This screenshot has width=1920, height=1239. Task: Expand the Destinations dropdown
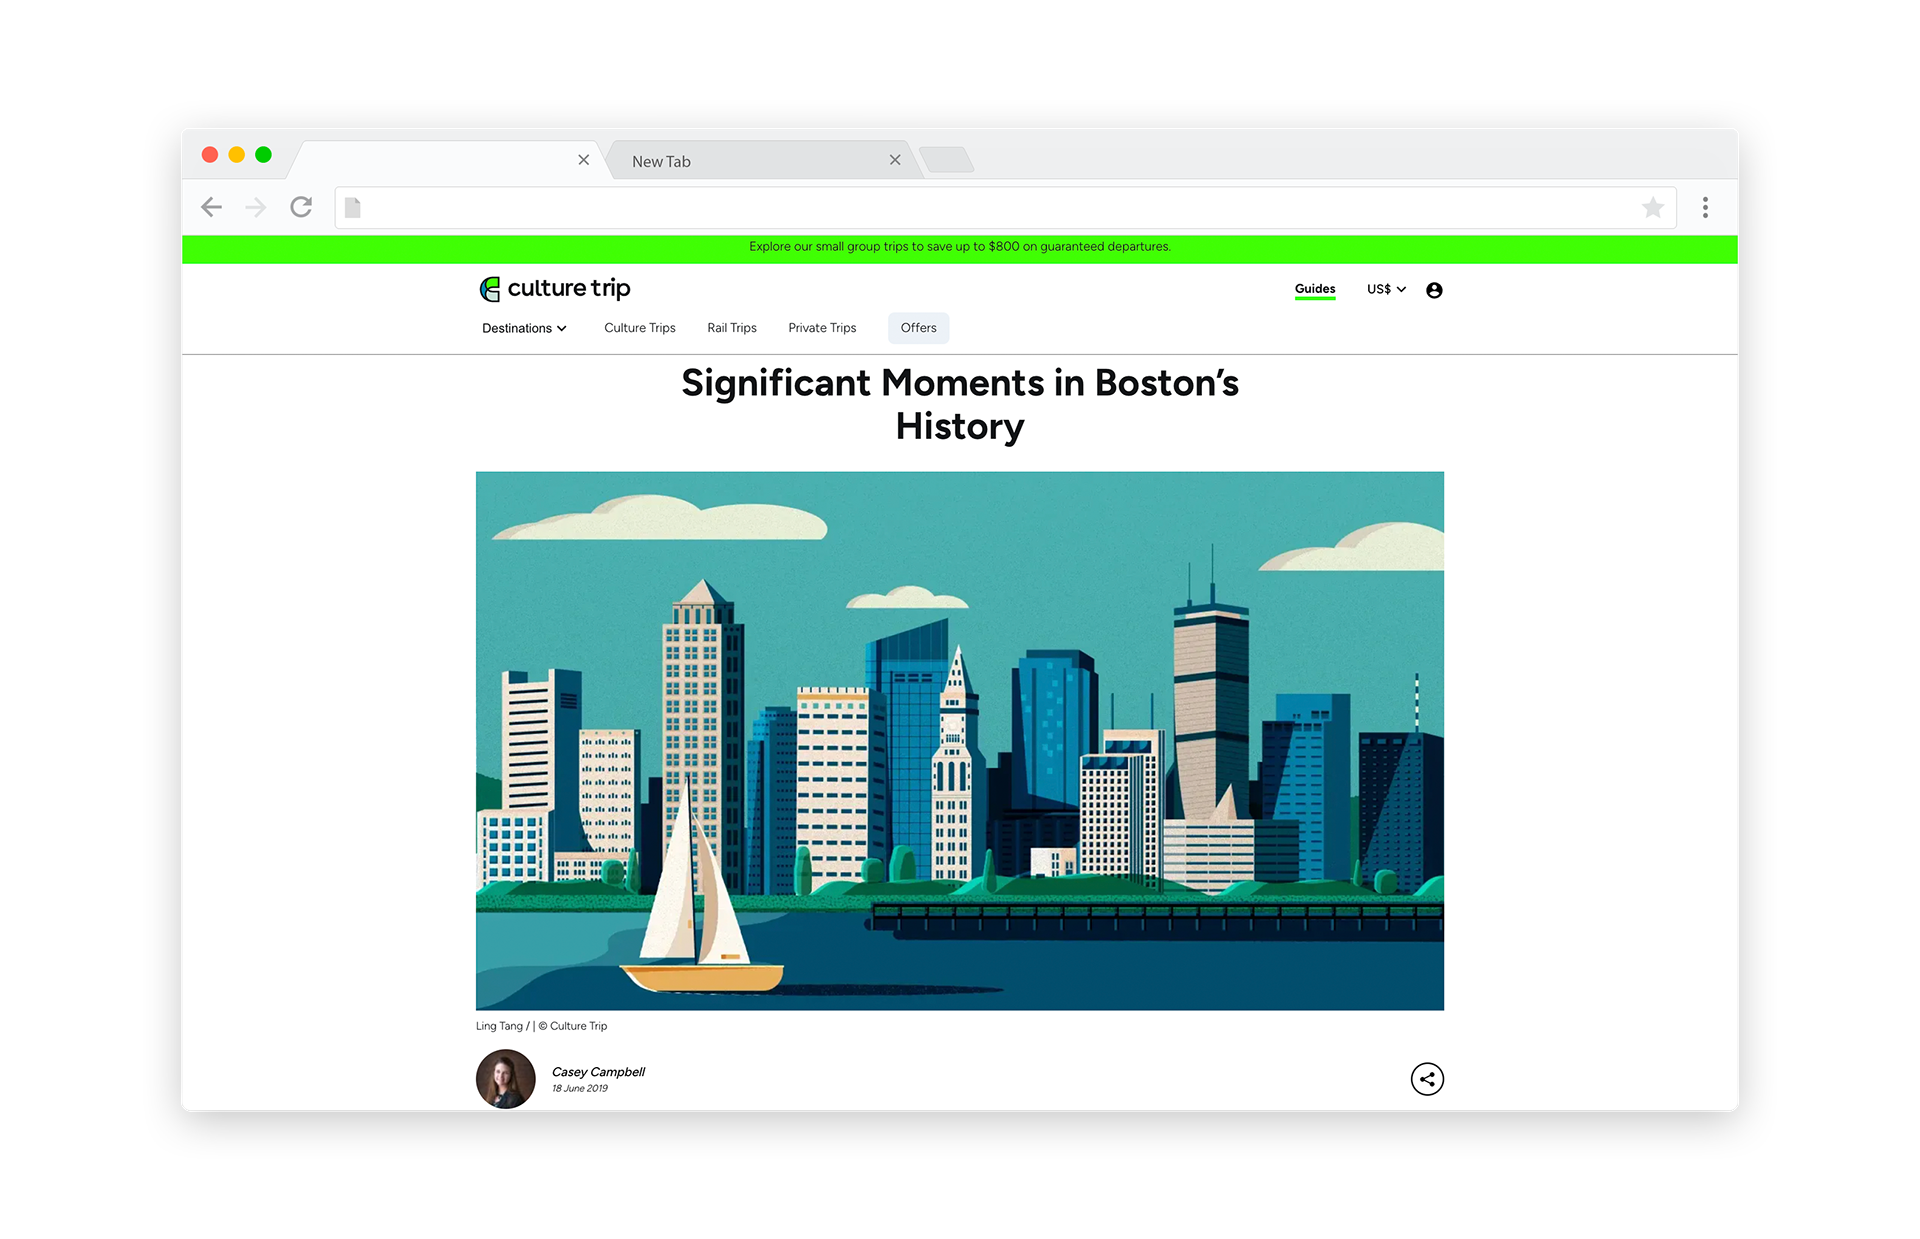[524, 328]
